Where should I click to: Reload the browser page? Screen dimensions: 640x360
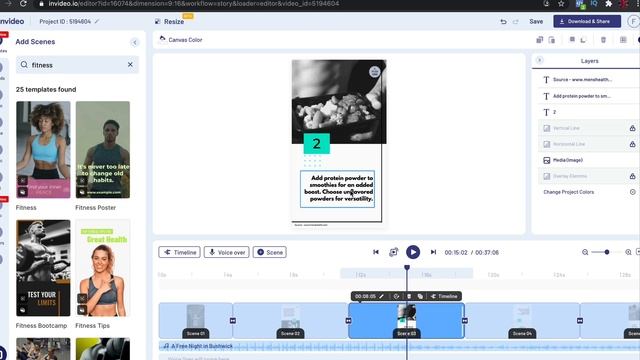click(23, 4)
